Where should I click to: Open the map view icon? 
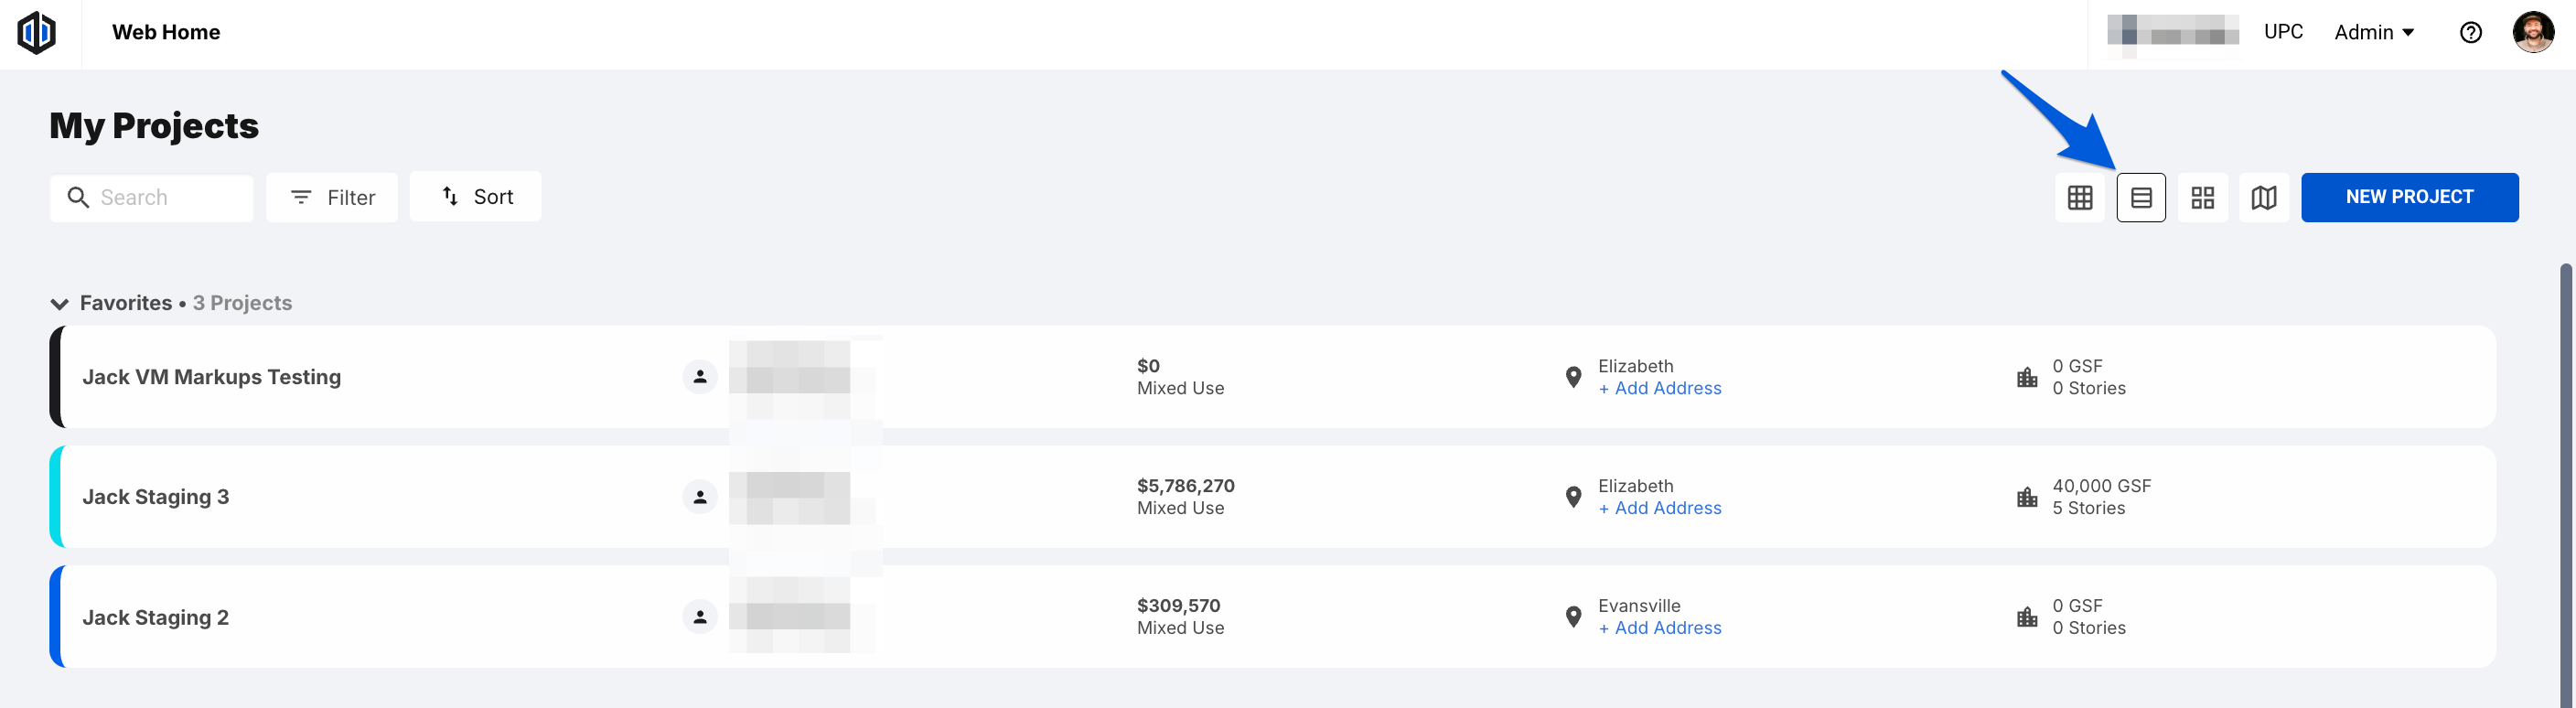[x=2264, y=197]
